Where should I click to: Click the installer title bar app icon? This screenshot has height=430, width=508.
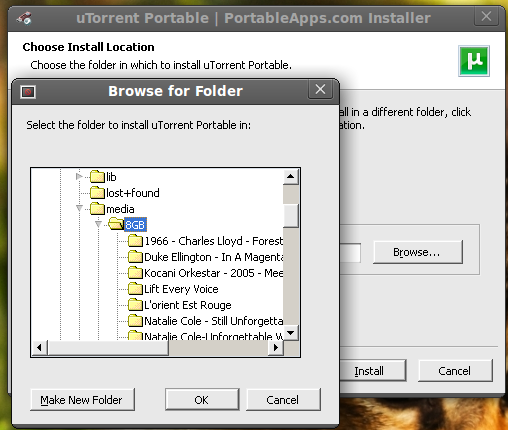click(24, 18)
